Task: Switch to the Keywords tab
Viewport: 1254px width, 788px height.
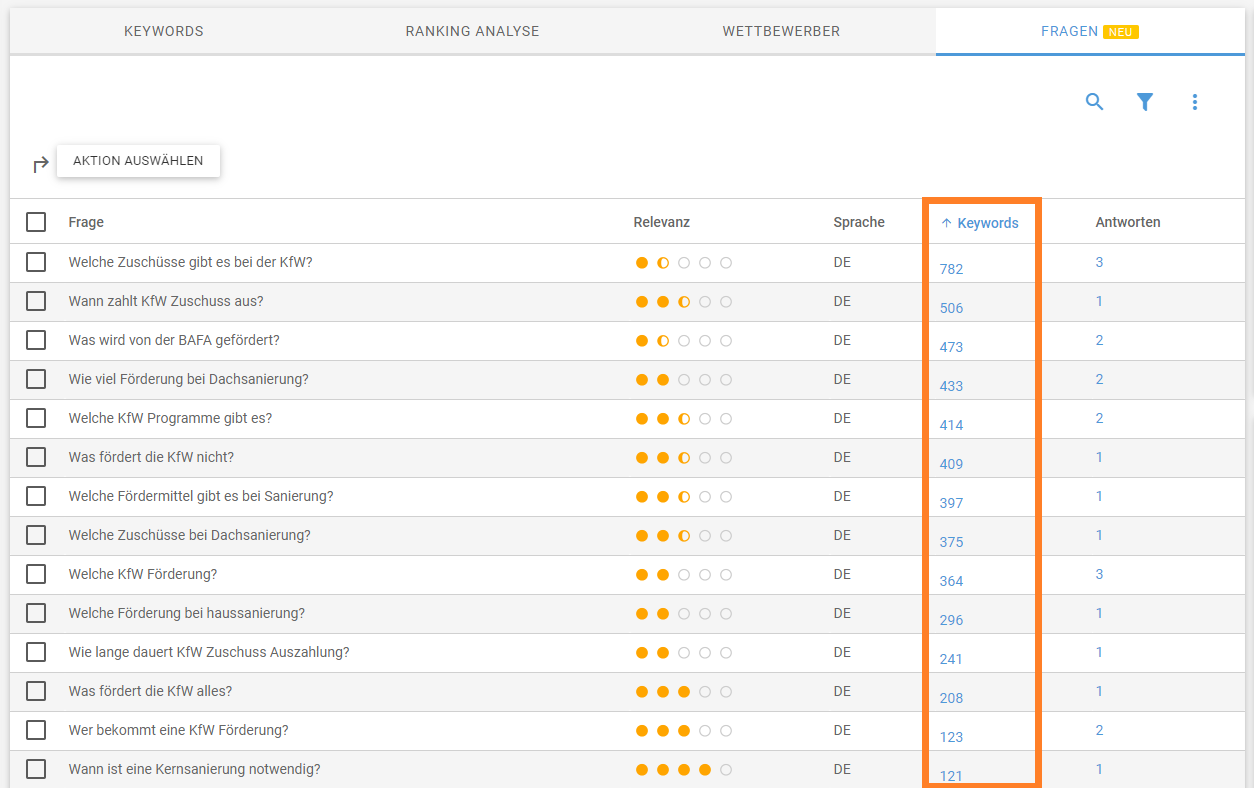Action: coord(164,31)
